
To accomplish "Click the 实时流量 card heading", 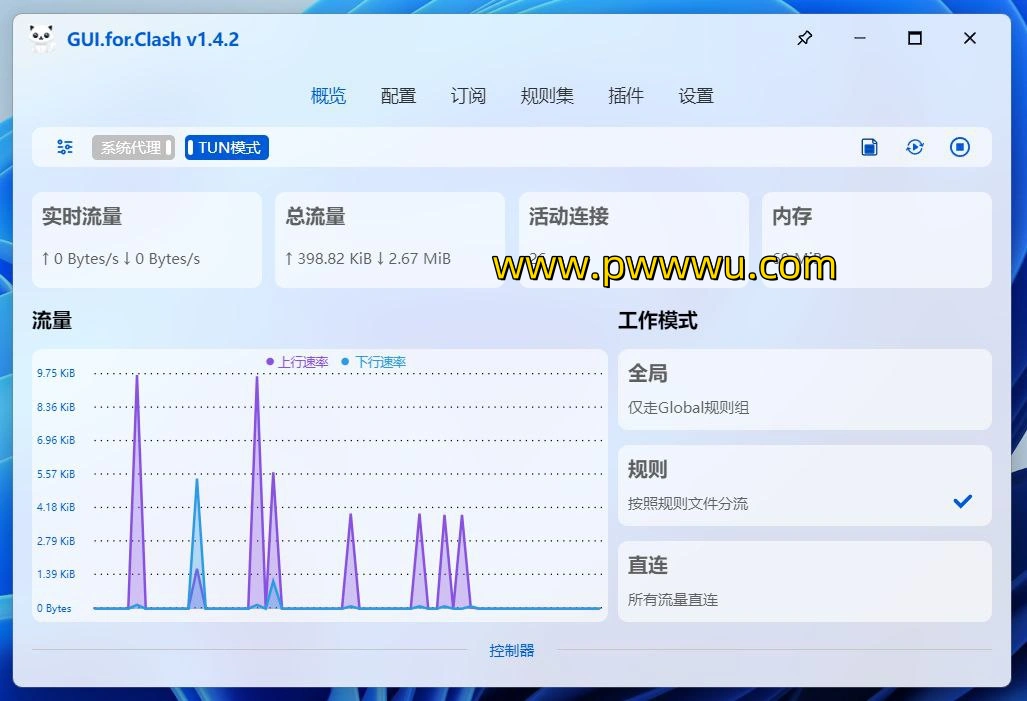I will (82, 216).
